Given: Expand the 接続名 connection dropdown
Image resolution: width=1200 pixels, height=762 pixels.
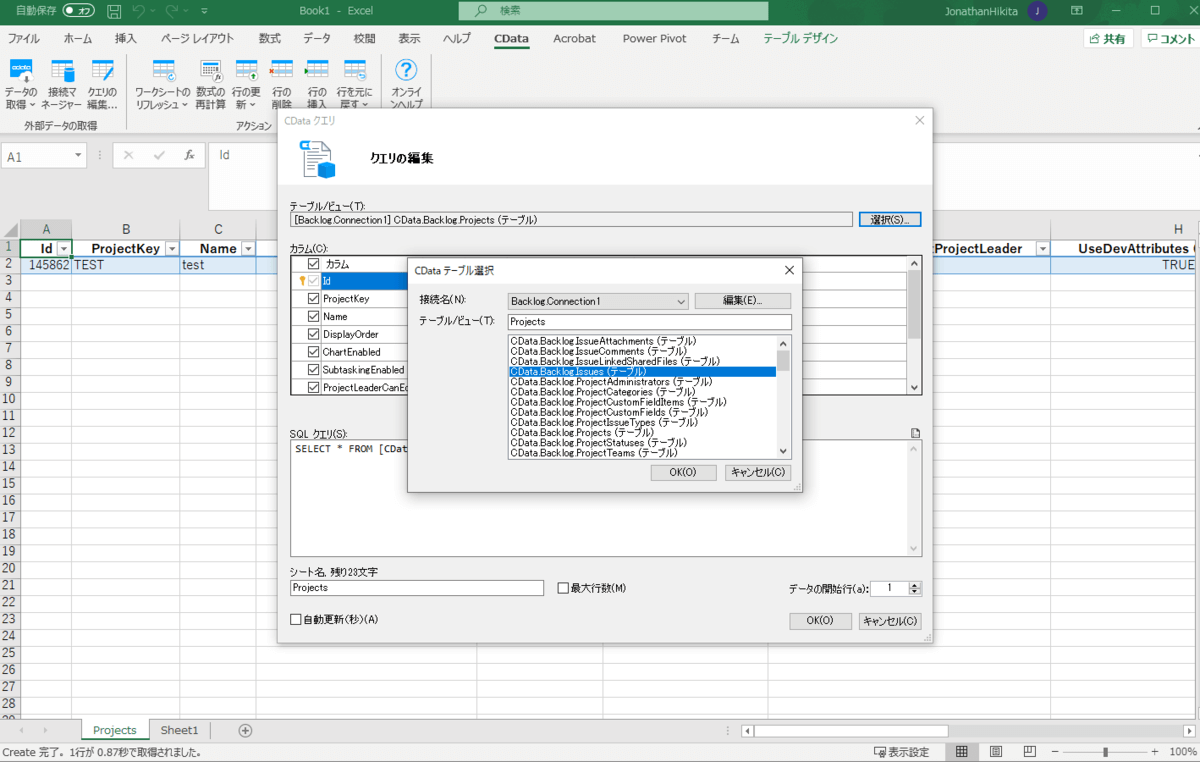Looking at the screenshot, I should pyautogui.click(x=681, y=301).
